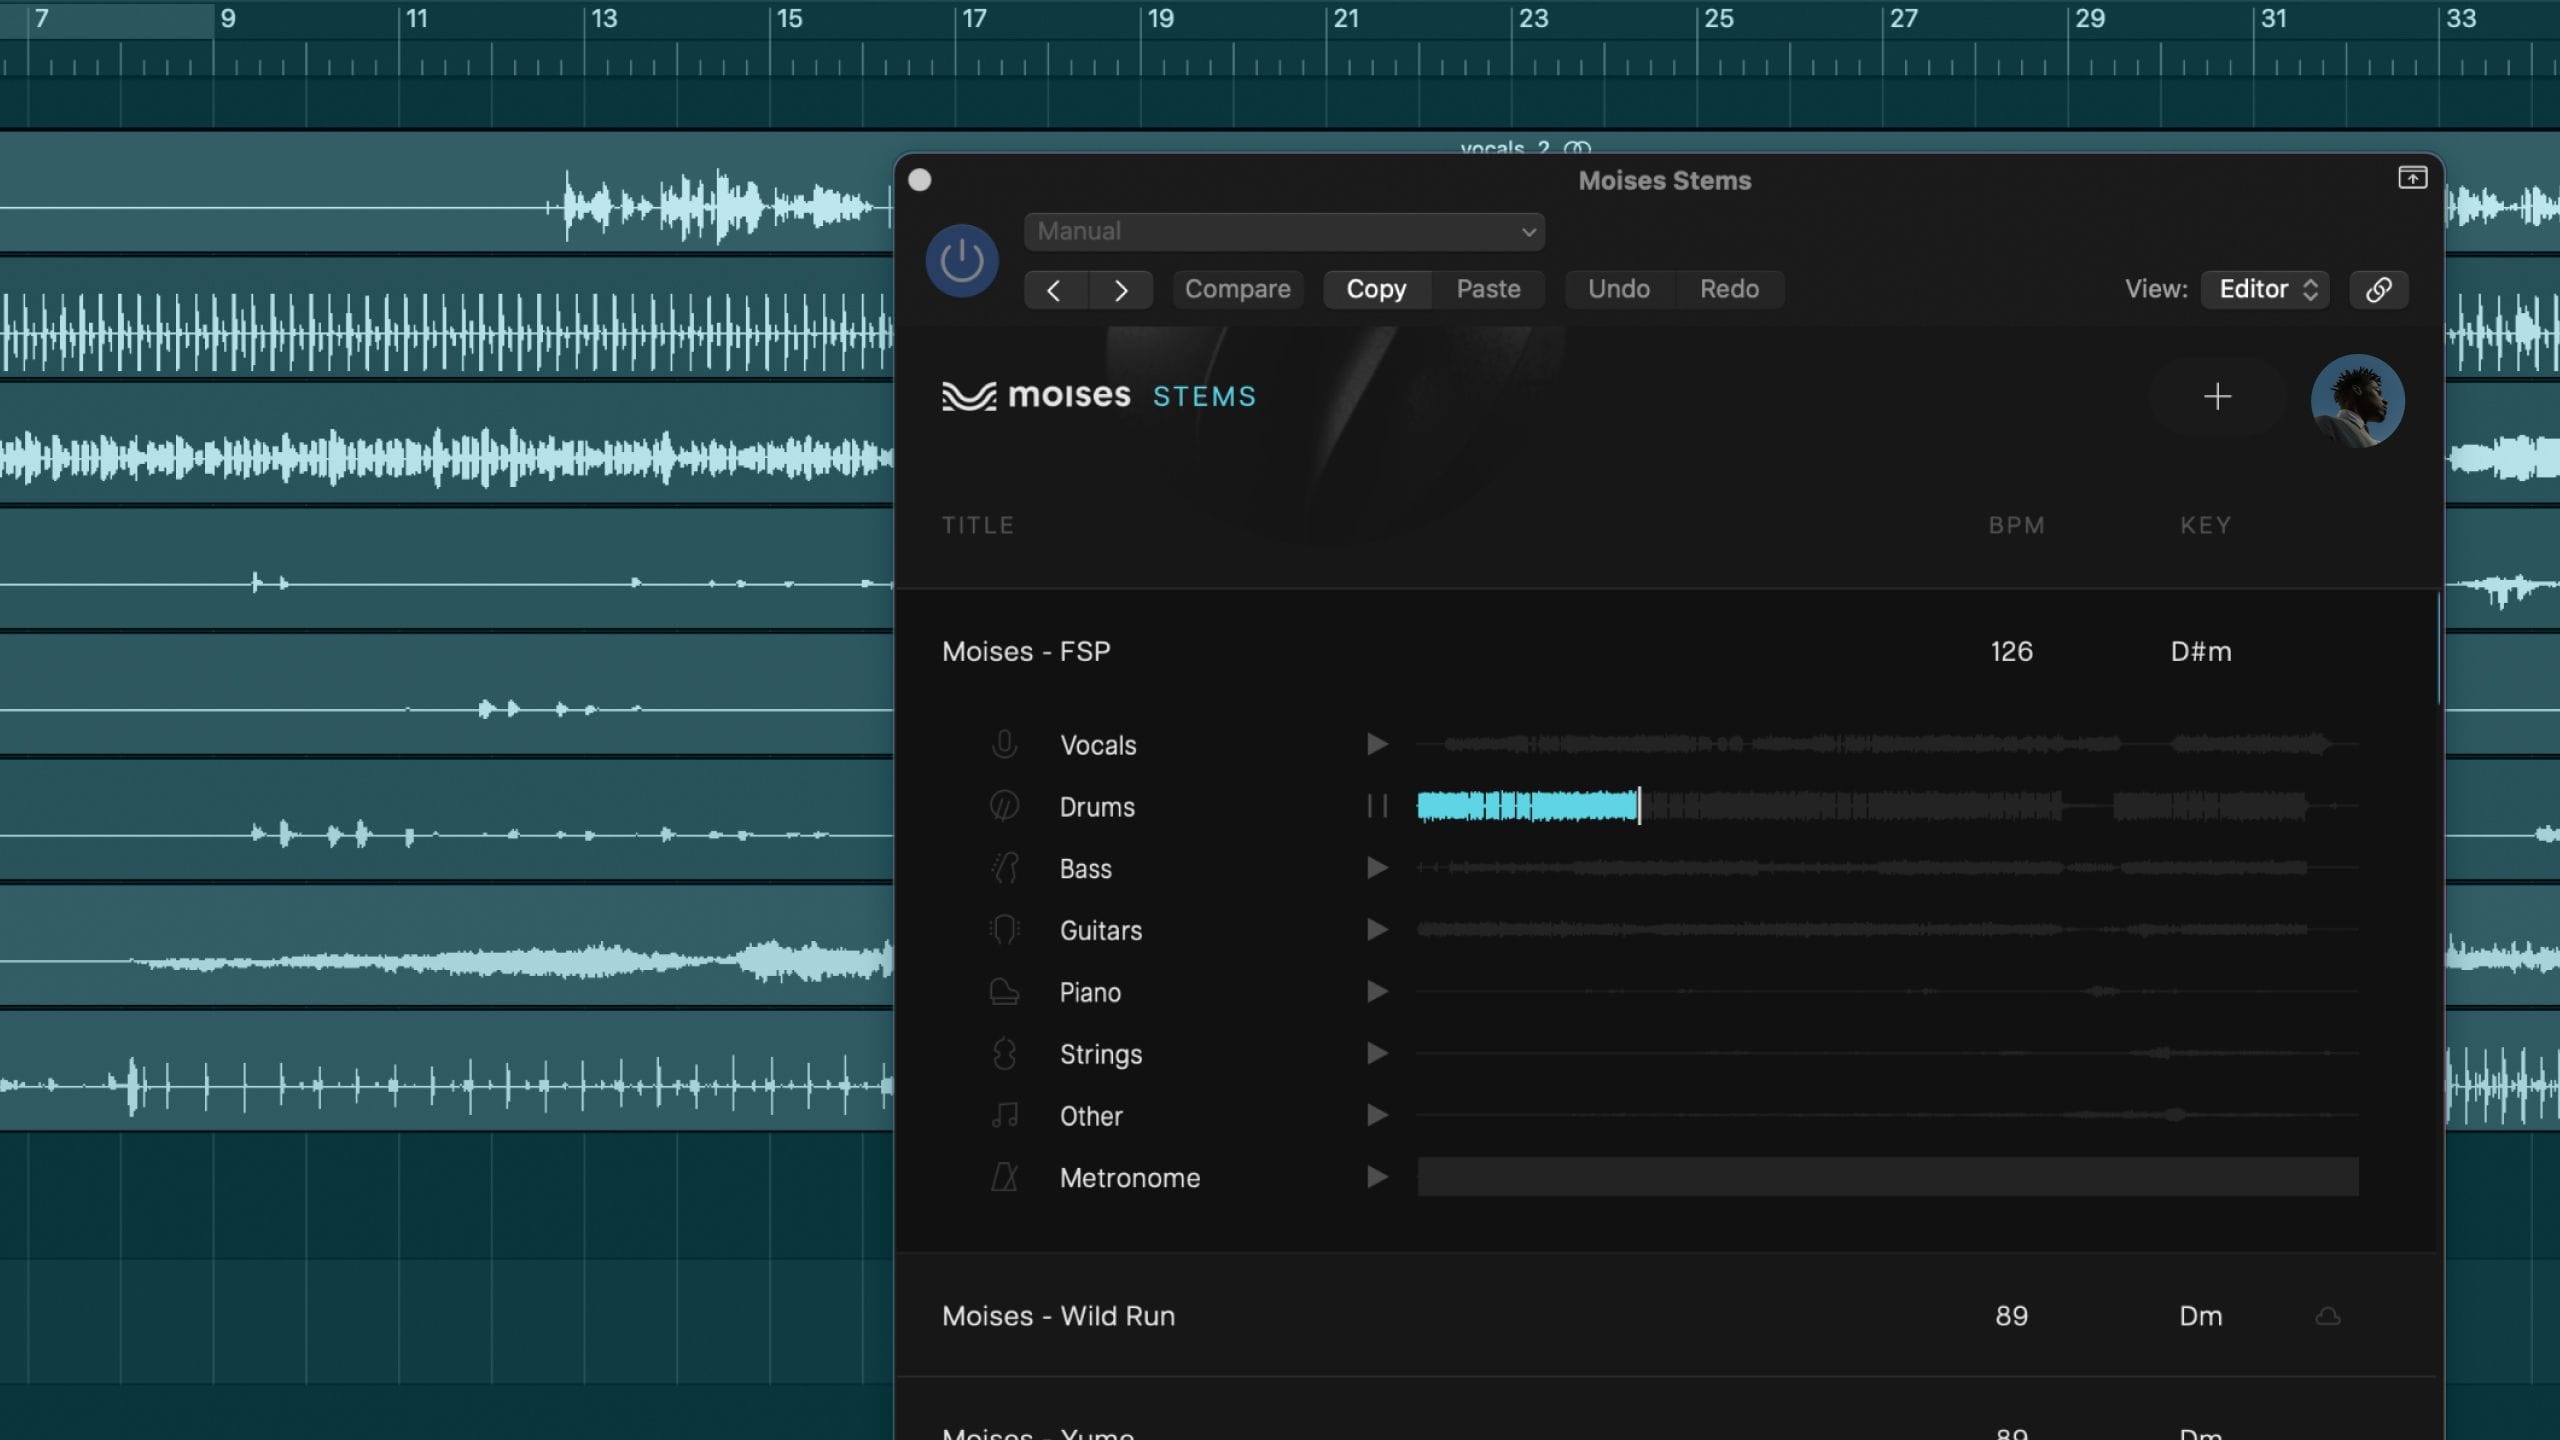Image resolution: width=2560 pixels, height=1440 pixels.
Task: Click the plus add-track icon
Action: pos(2217,397)
